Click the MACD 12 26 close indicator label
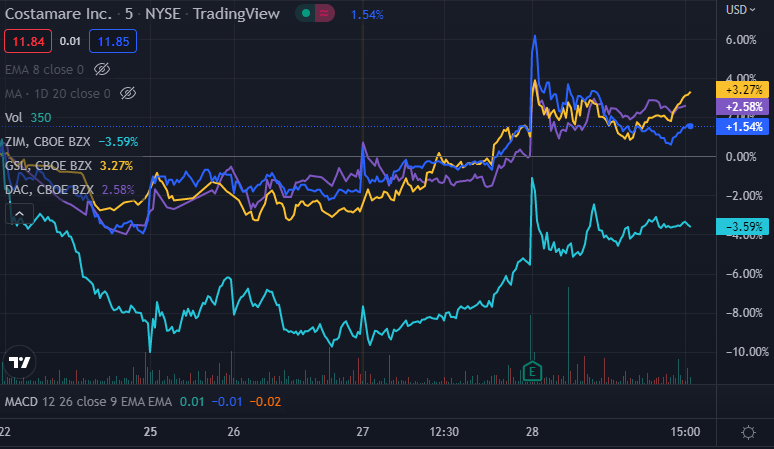Image resolution: width=774 pixels, height=449 pixels. coord(88,402)
